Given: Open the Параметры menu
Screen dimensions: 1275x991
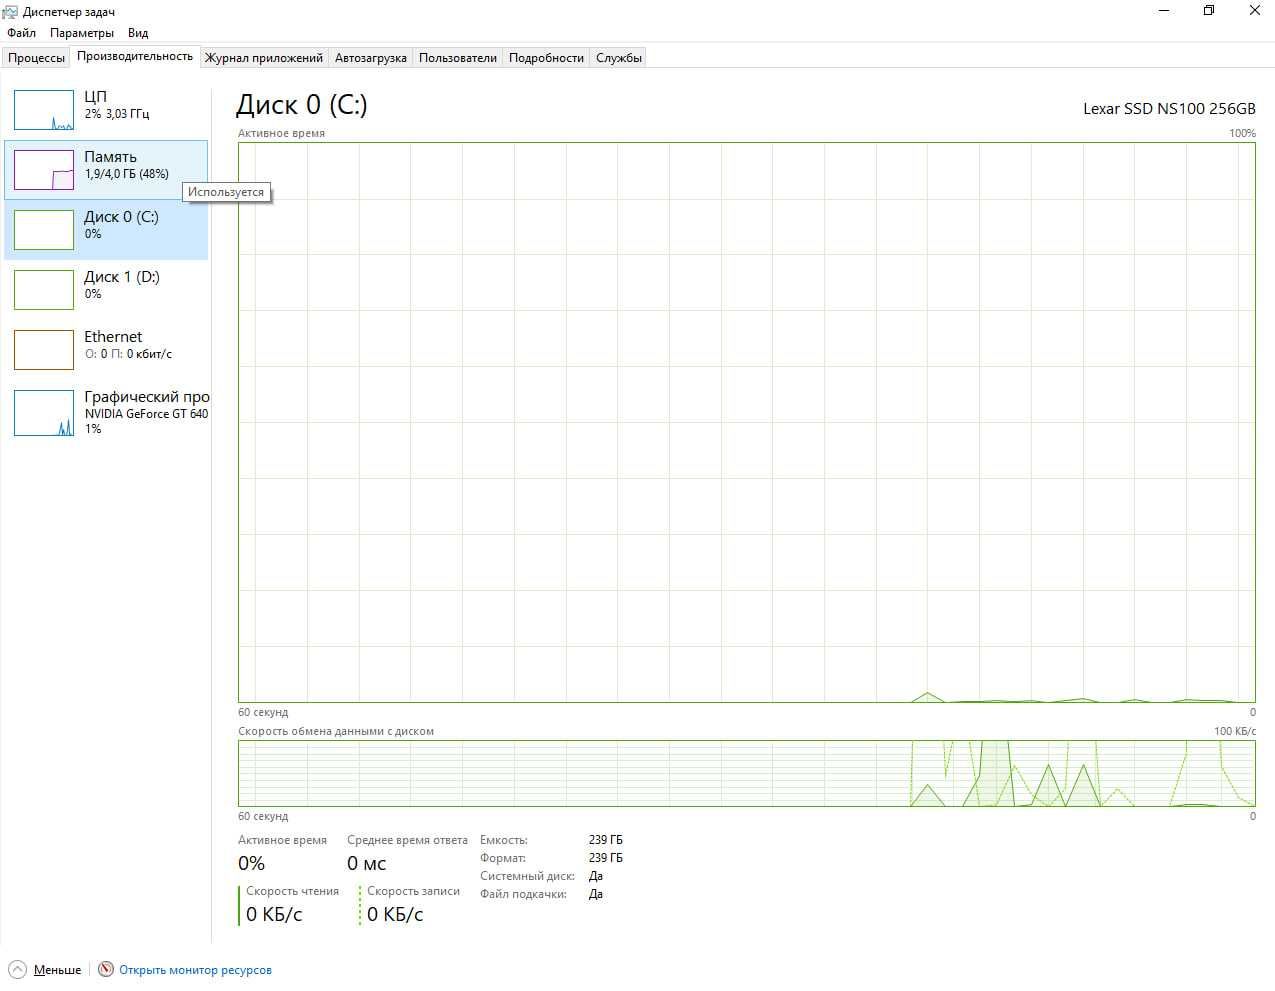Looking at the screenshot, I should tap(82, 33).
